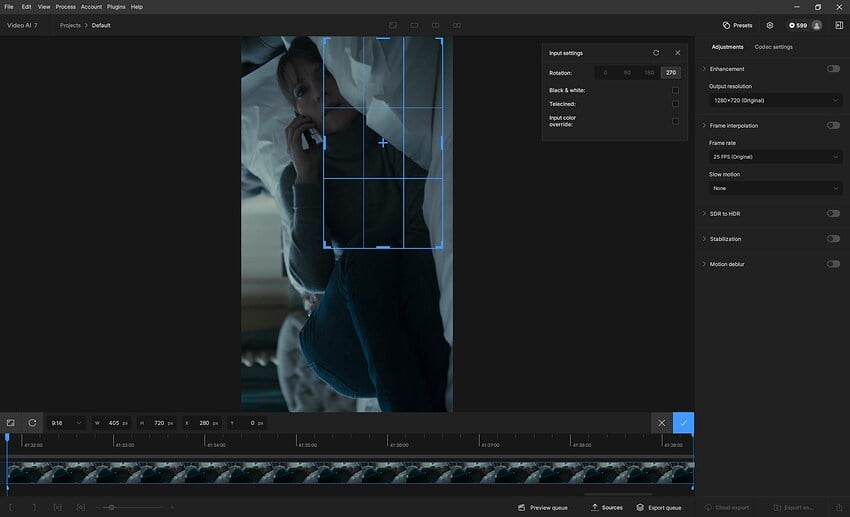Click the Presets button
Screen dimensions: 850x517
738,25
